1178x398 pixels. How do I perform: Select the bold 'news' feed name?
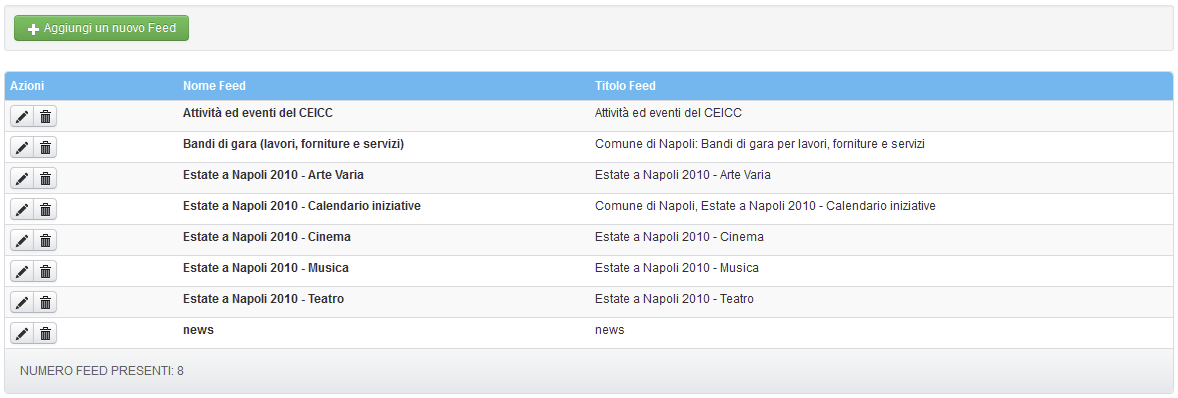coord(198,329)
